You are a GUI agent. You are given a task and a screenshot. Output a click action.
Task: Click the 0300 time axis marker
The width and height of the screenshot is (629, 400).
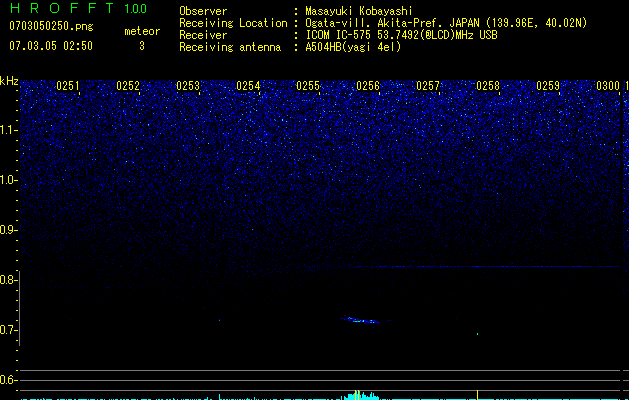[x=608, y=86]
